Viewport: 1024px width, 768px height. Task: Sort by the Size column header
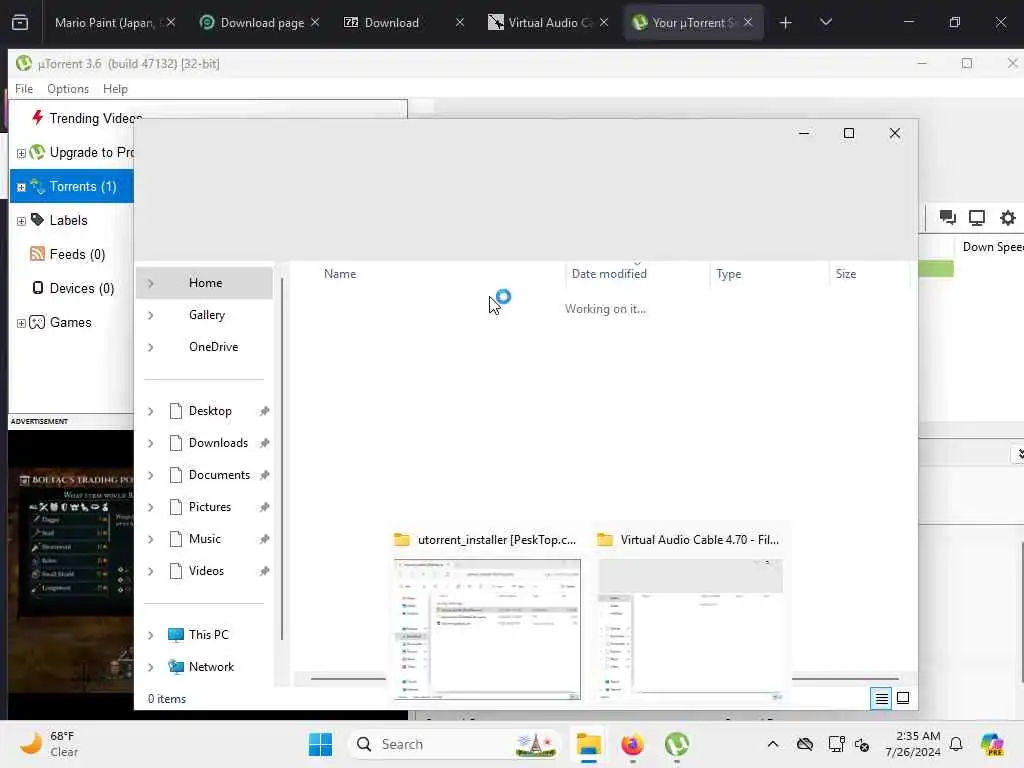846,274
